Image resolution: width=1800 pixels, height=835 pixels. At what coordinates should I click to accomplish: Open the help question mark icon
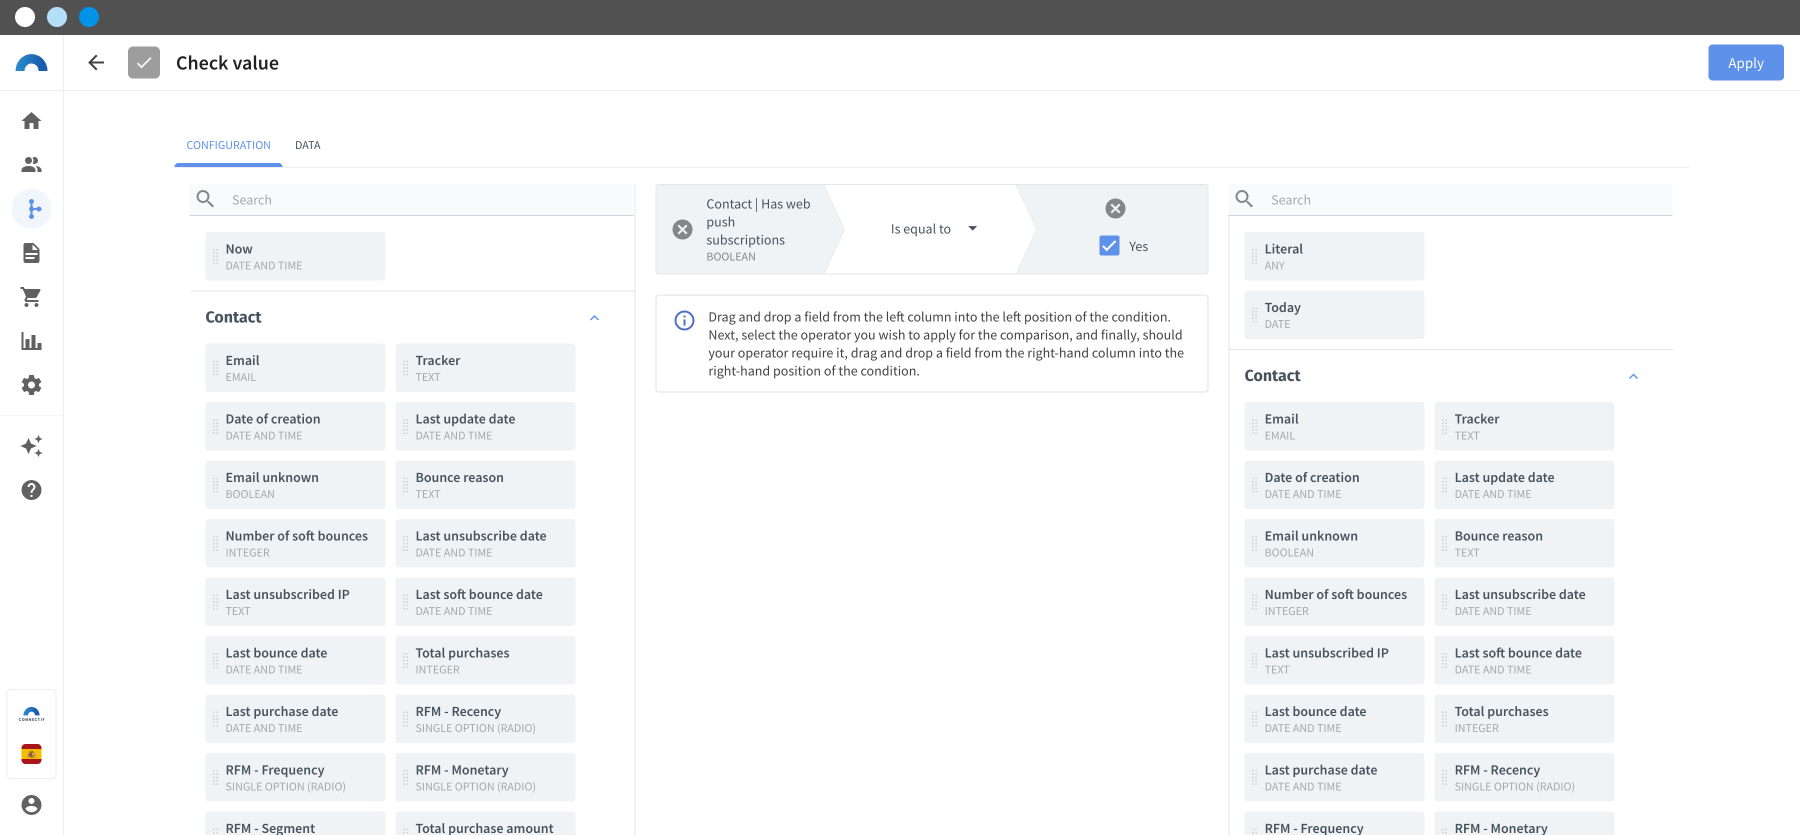click(x=32, y=490)
